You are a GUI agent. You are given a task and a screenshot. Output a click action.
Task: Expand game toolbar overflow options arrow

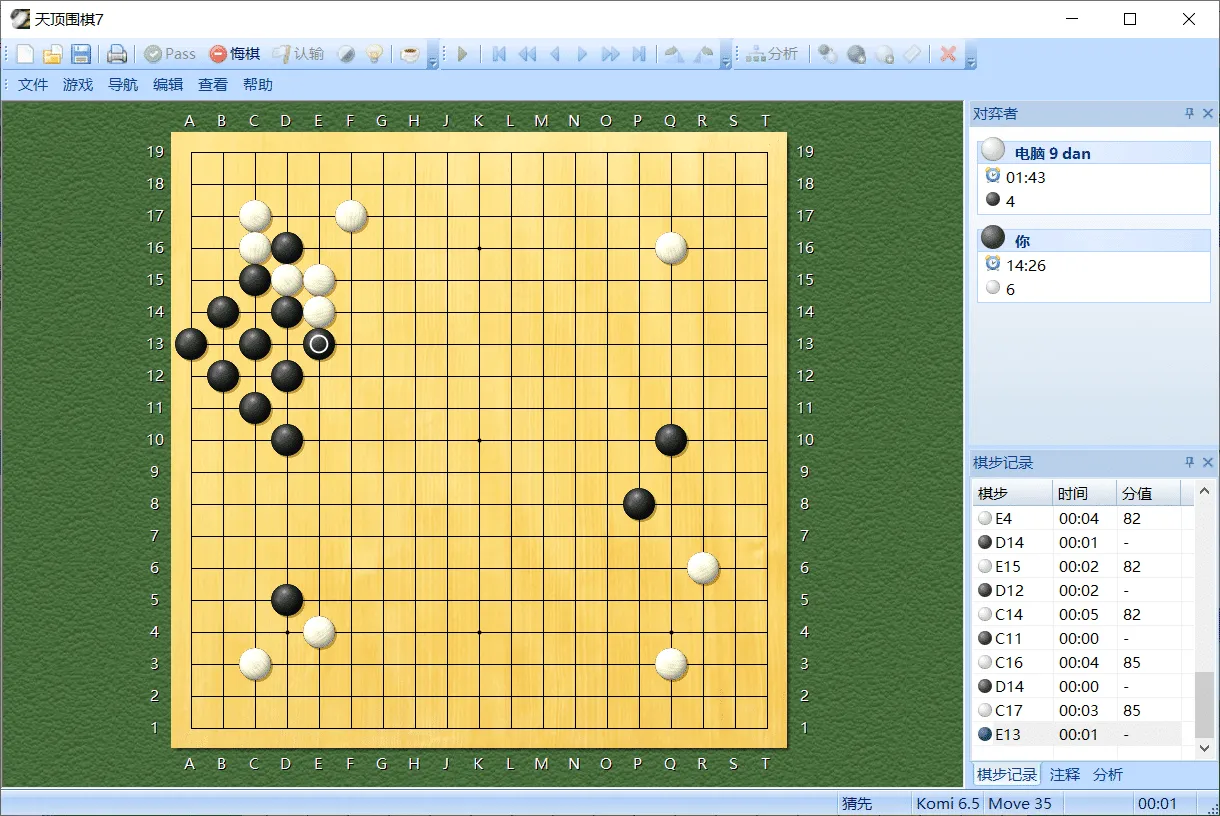[432, 55]
